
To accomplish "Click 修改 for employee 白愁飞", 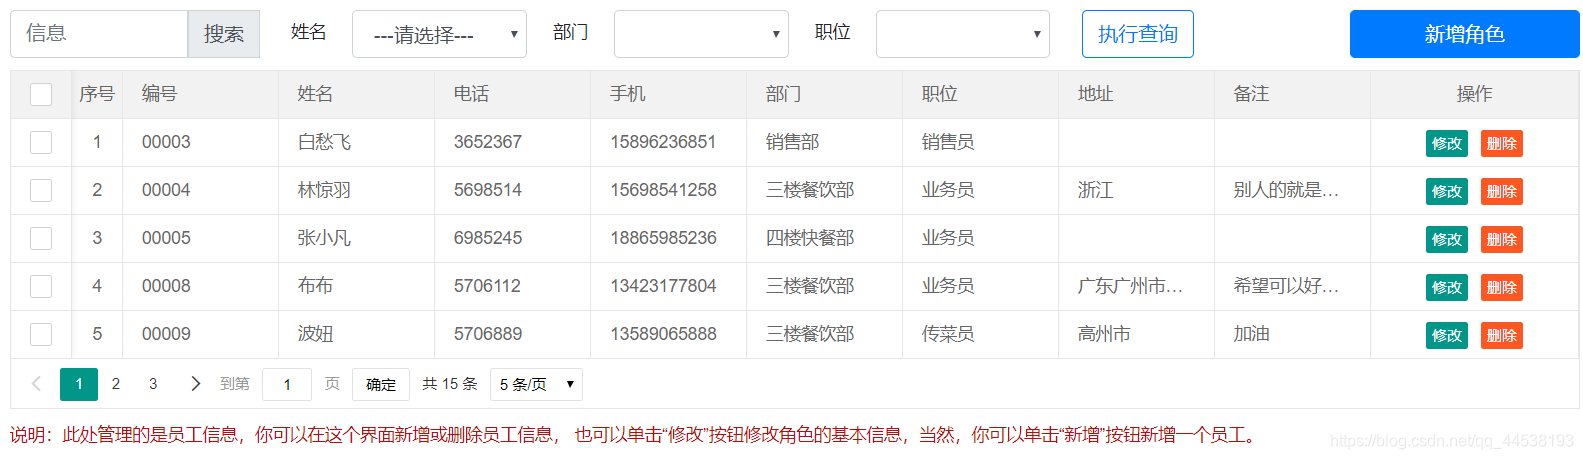I will click(x=1447, y=143).
